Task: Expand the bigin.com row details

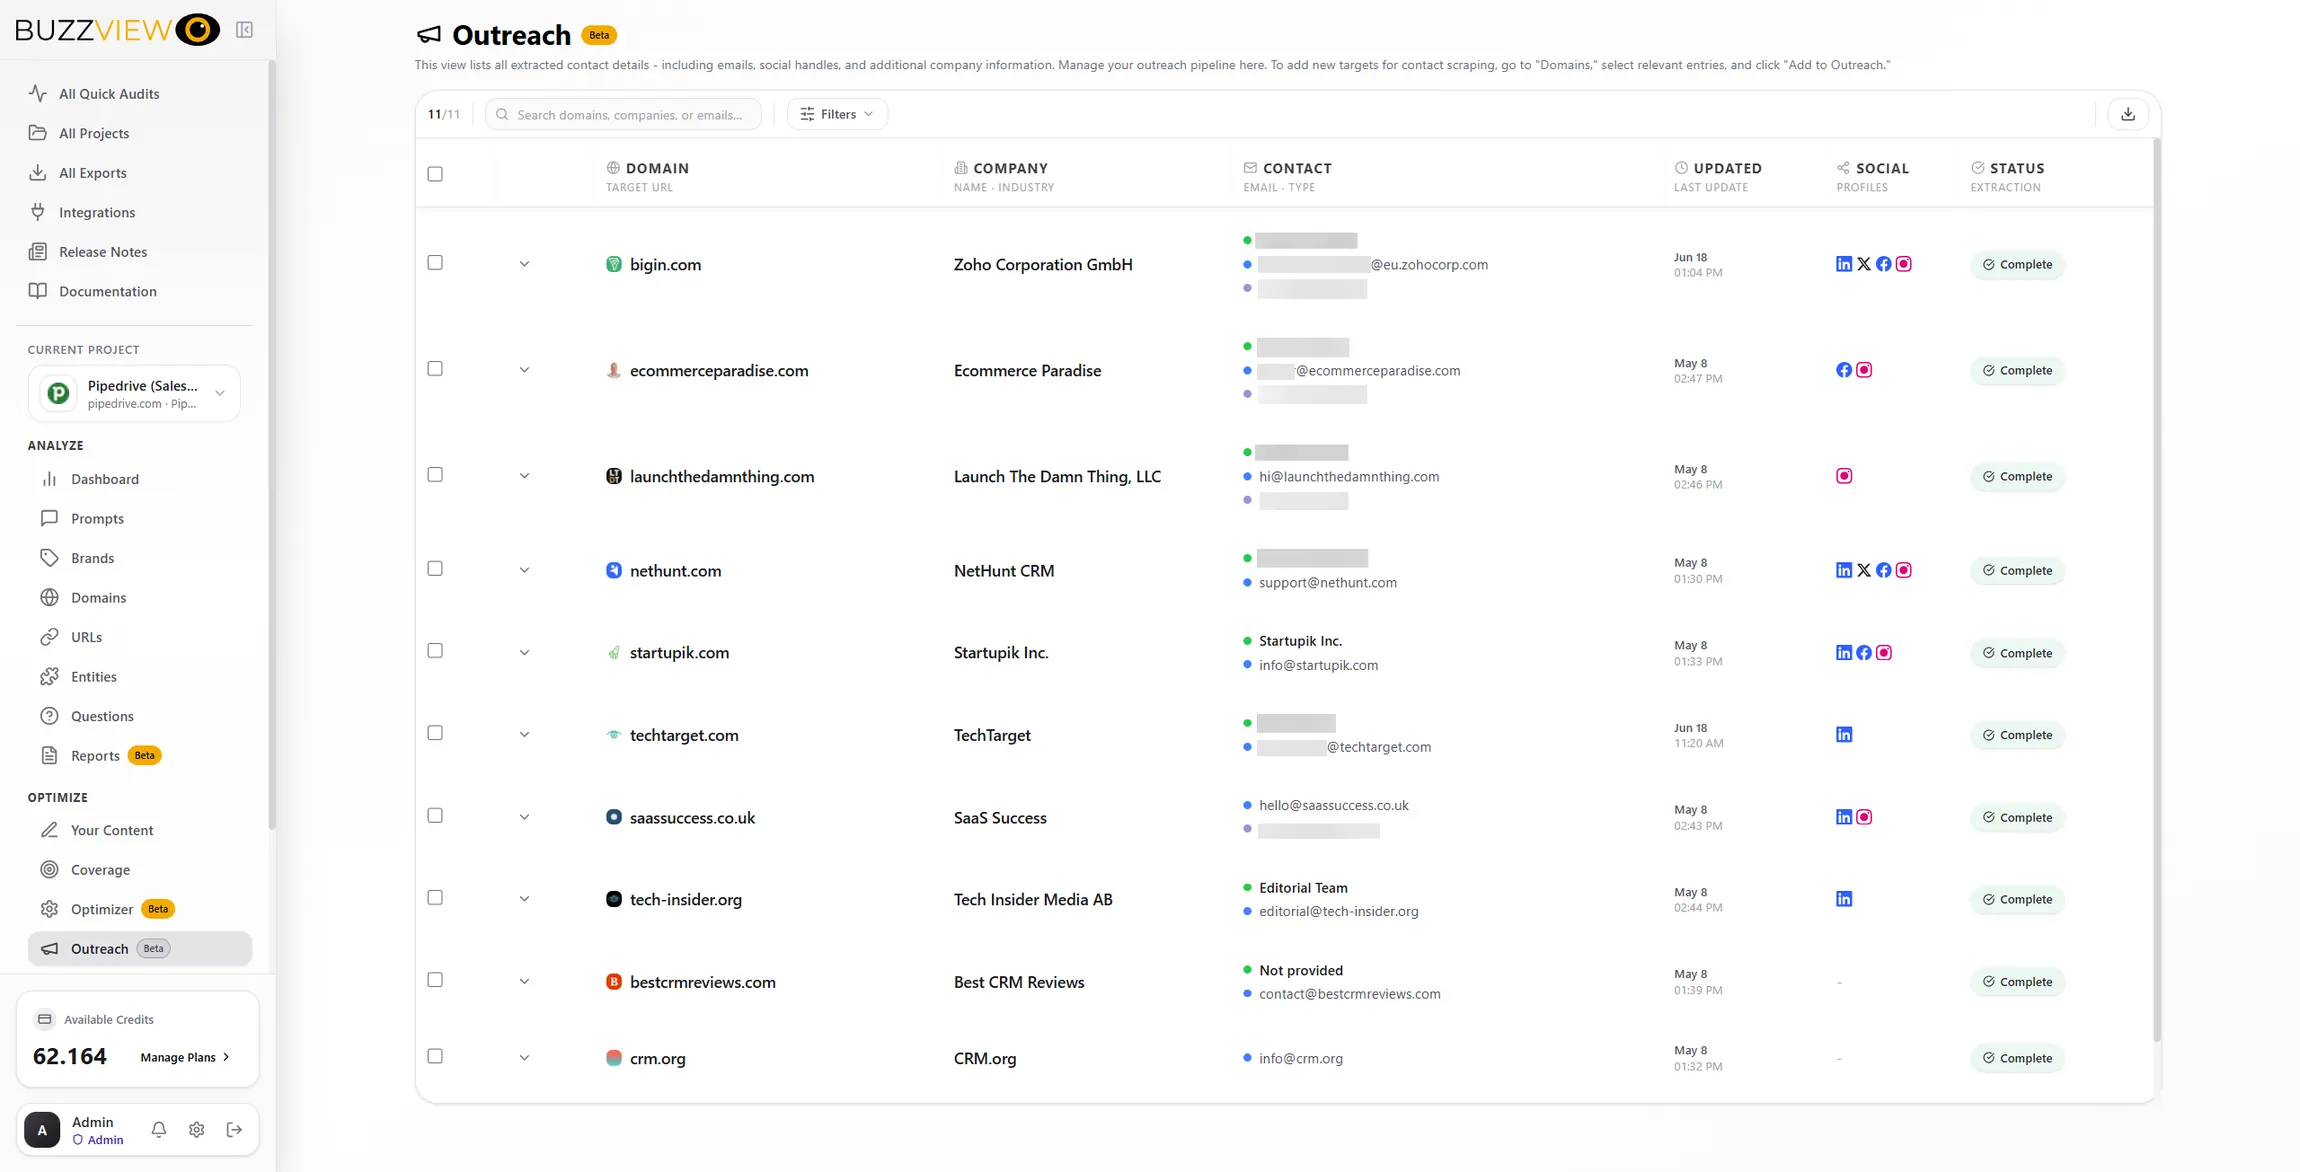Action: tap(524, 264)
